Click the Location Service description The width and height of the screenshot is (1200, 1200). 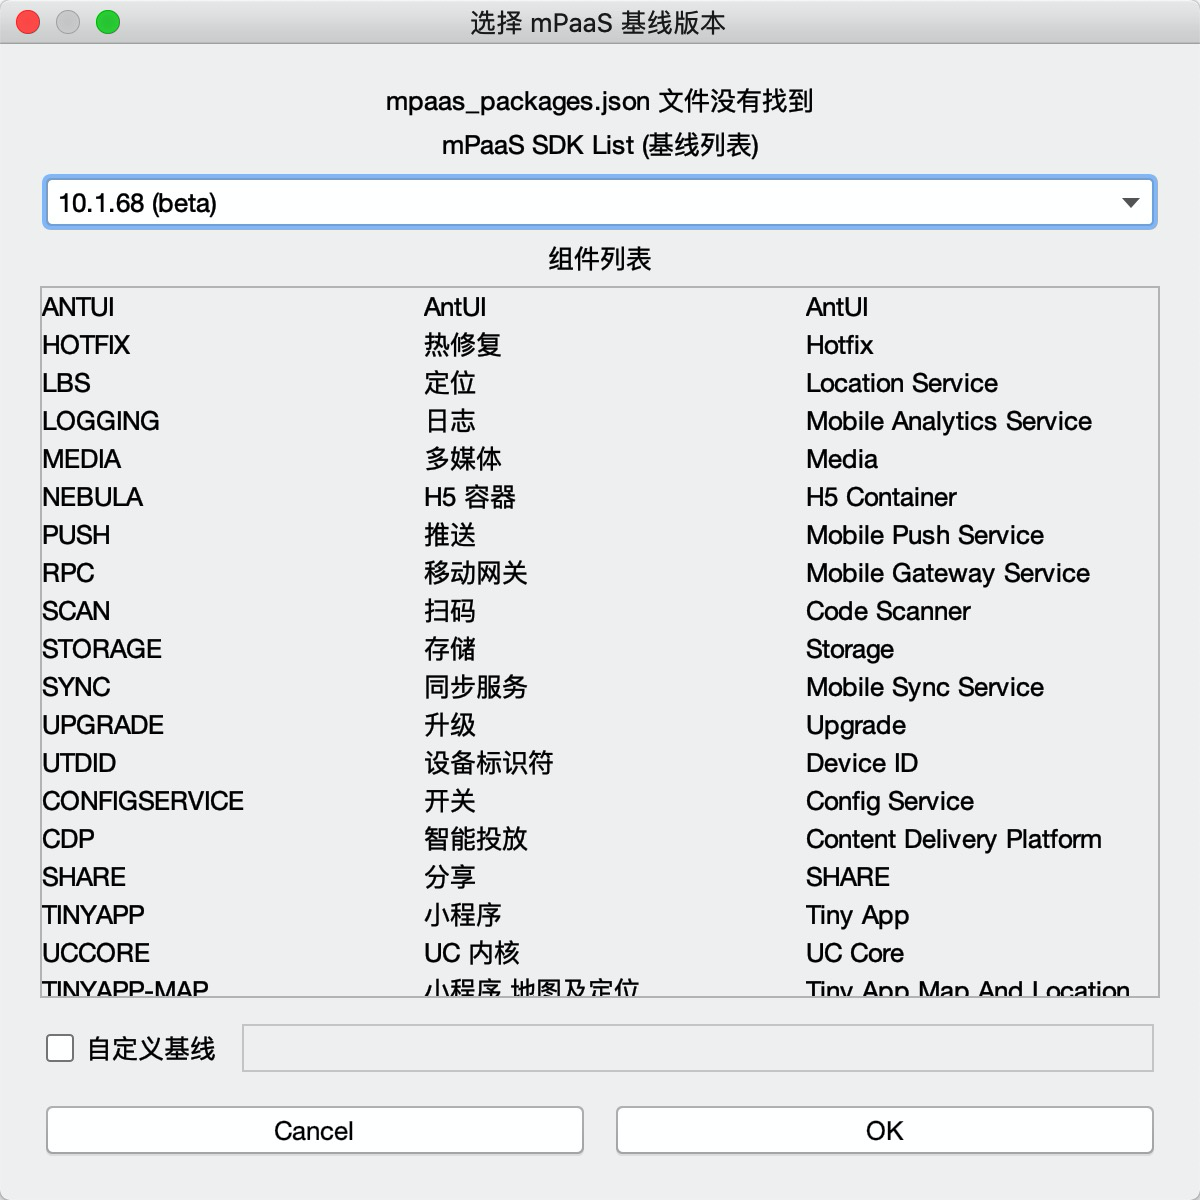tap(902, 383)
